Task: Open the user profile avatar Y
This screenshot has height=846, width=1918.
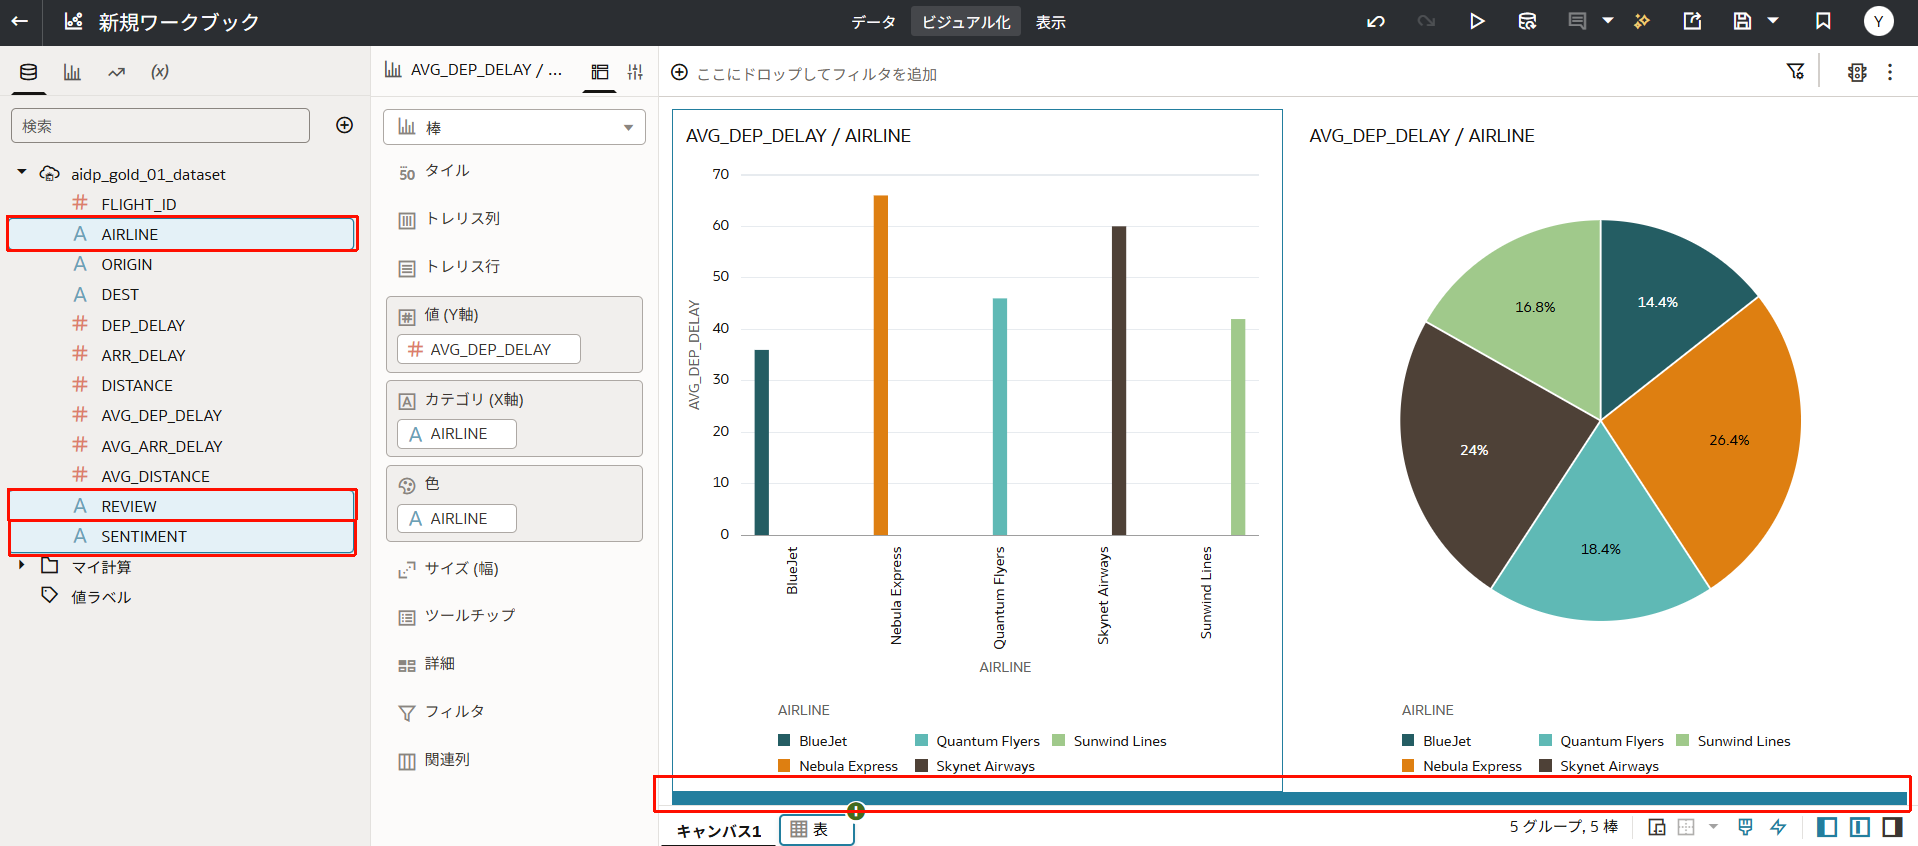Action: click(1878, 21)
